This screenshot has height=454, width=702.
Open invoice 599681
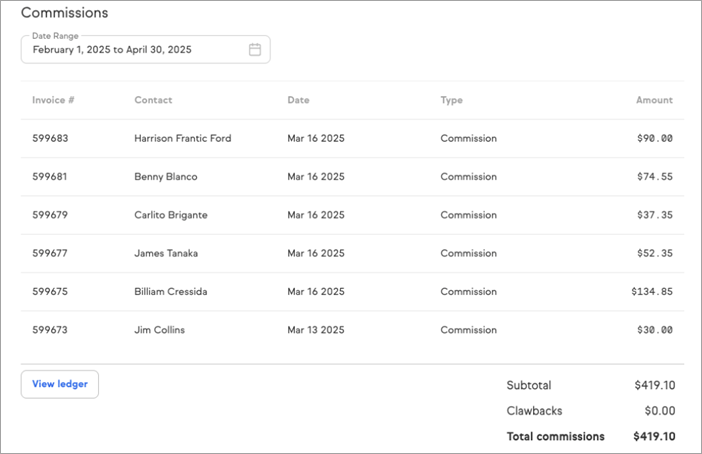click(x=50, y=177)
